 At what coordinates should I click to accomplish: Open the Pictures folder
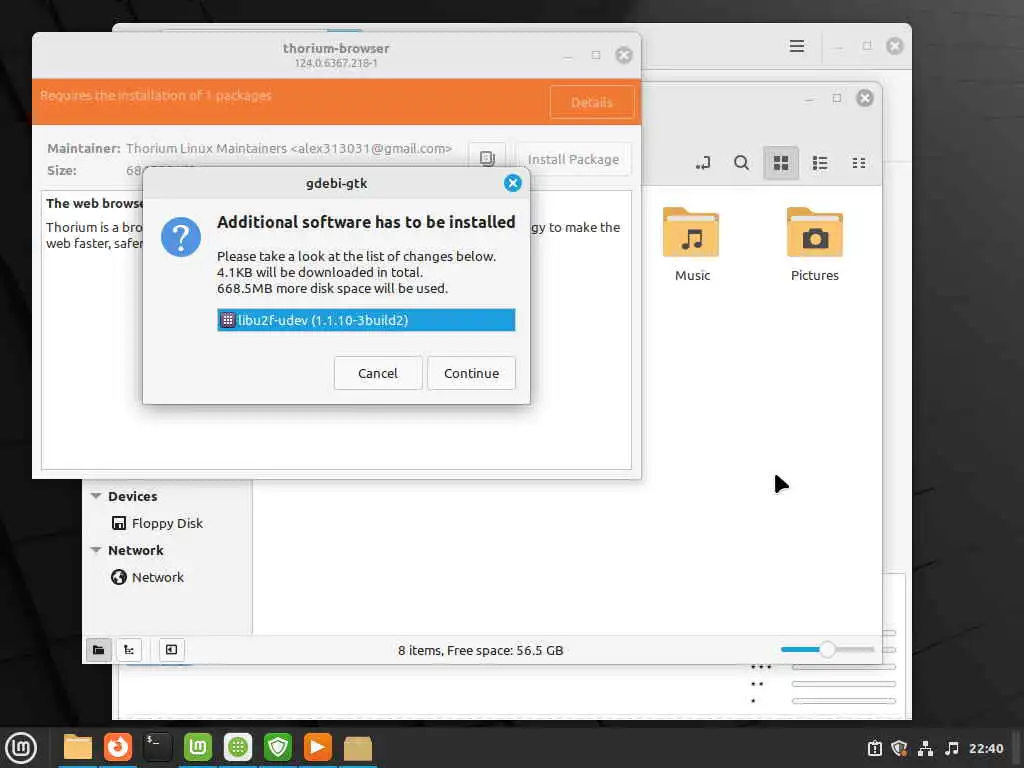[814, 244]
